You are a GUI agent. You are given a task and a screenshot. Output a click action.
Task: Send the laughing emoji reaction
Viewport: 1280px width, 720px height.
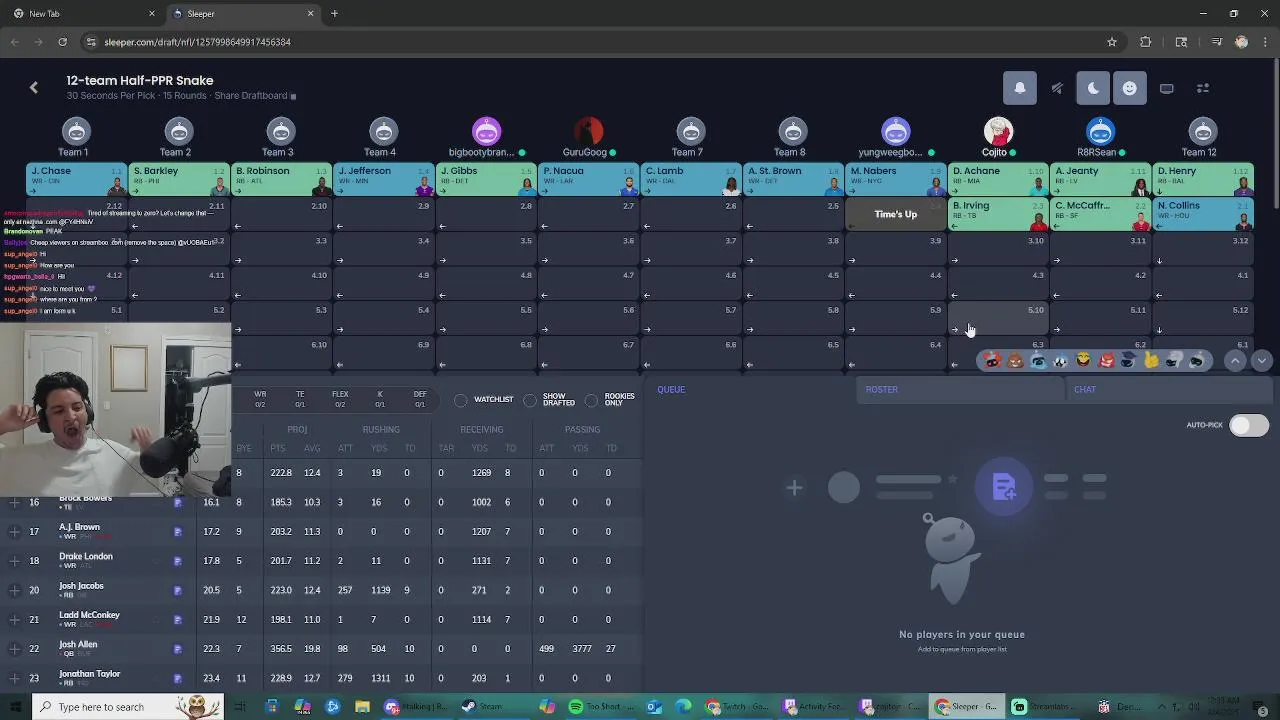pyautogui.click(x=1084, y=361)
